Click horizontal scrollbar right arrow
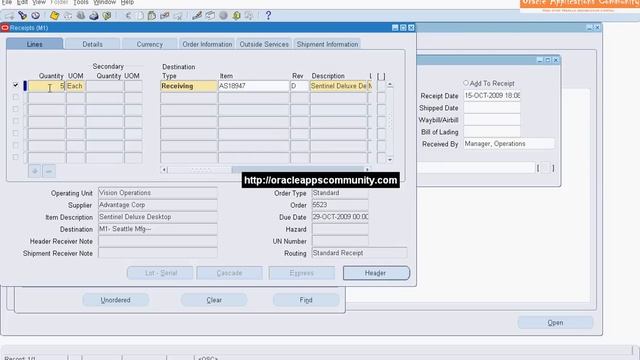Image resolution: width=640 pixels, height=360 pixels. (367, 169)
